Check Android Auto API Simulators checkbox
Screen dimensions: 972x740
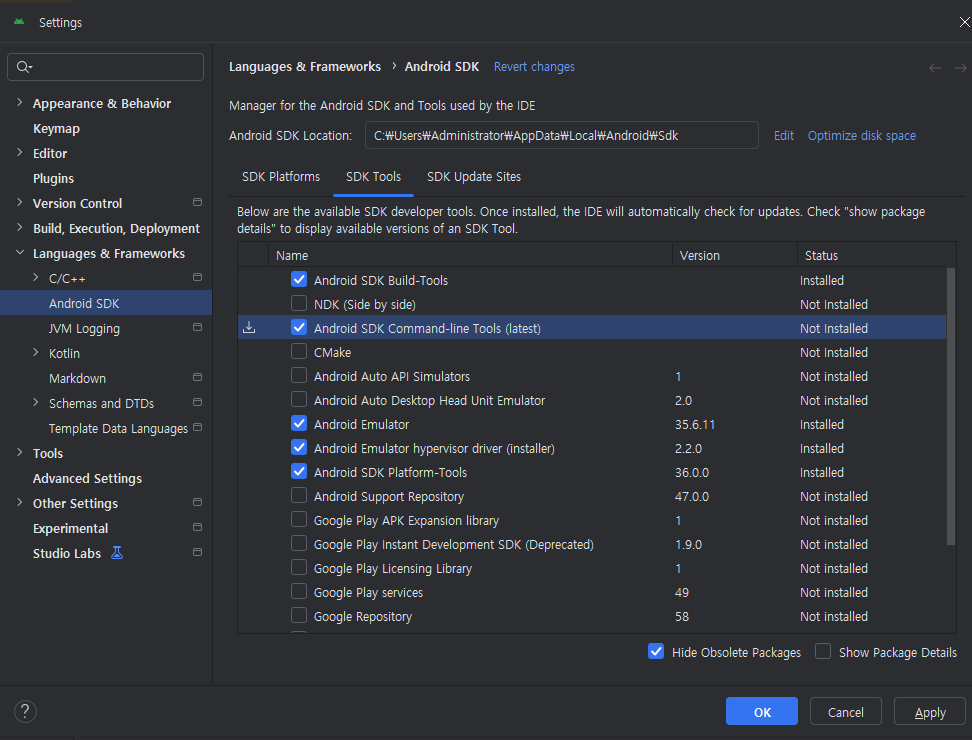pyautogui.click(x=299, y=376)
